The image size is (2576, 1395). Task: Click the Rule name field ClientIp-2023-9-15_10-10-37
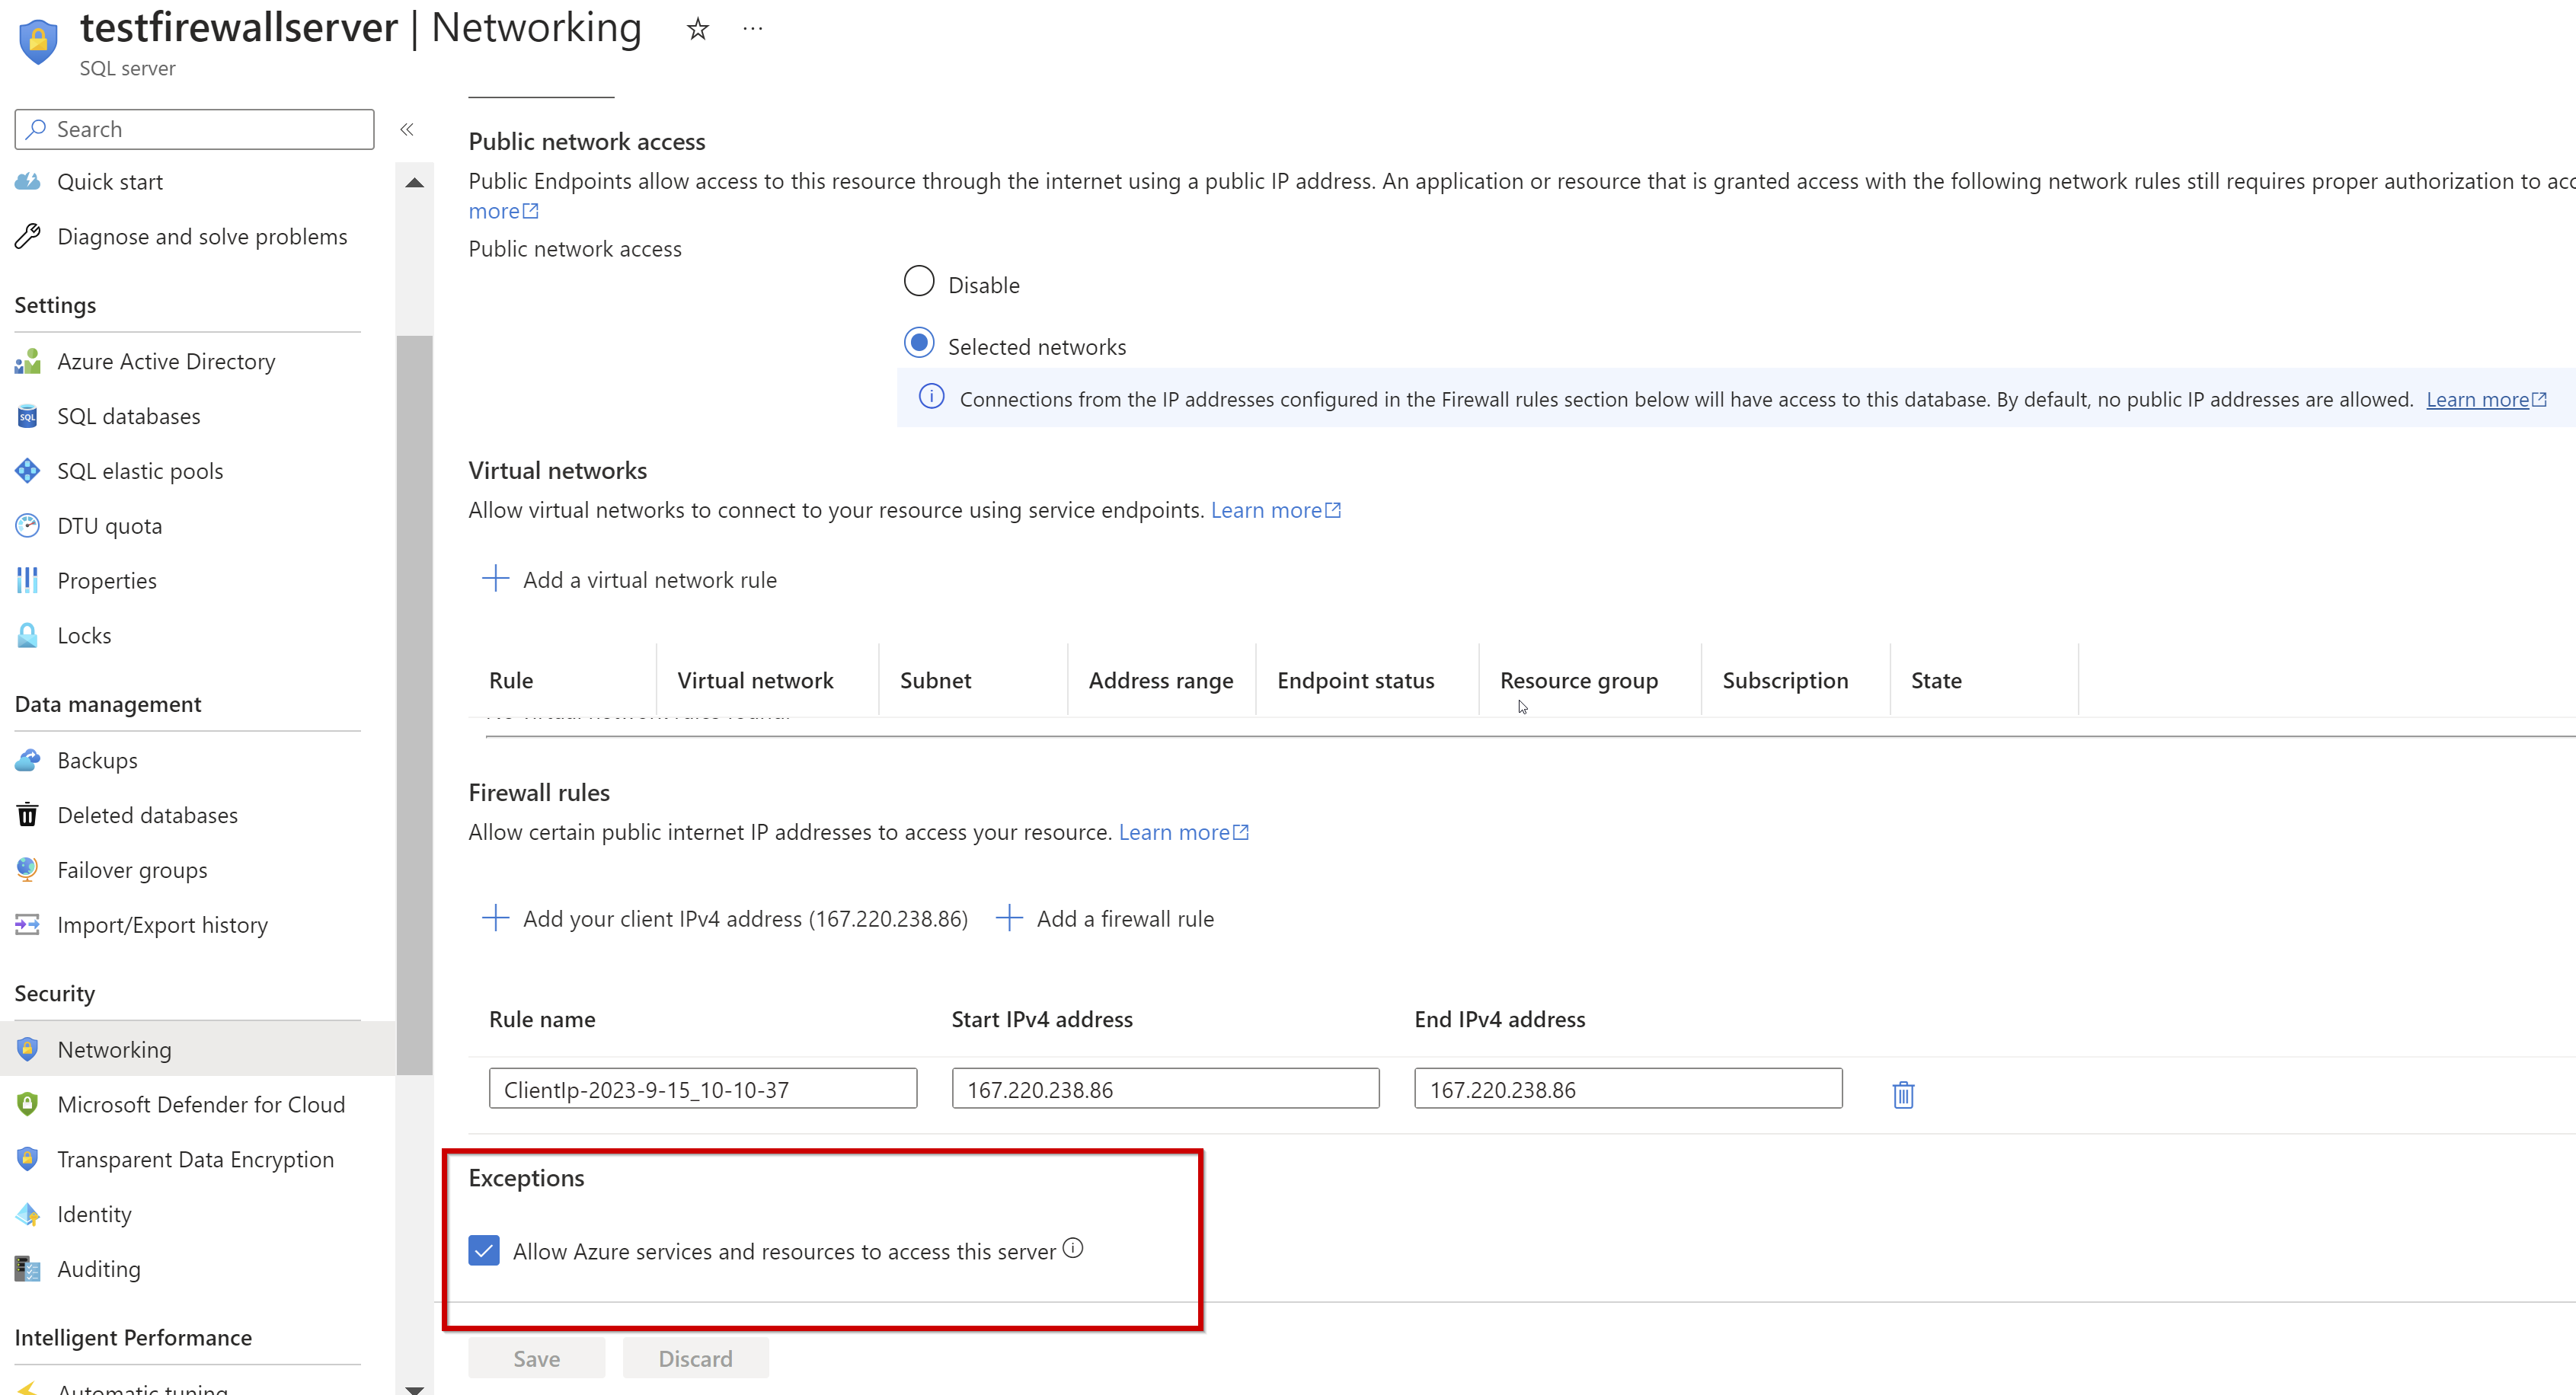pos(702,1088)
